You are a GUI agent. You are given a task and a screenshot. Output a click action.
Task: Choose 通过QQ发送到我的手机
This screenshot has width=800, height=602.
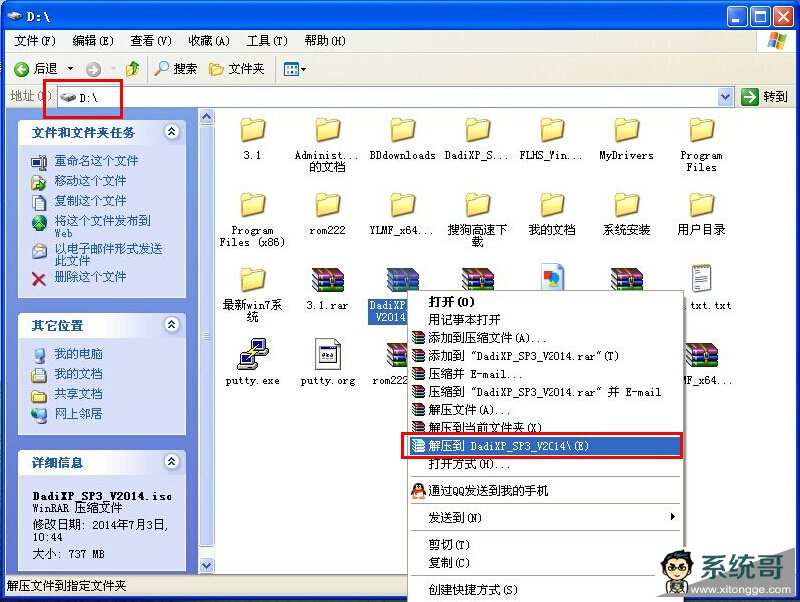[546, 491]
